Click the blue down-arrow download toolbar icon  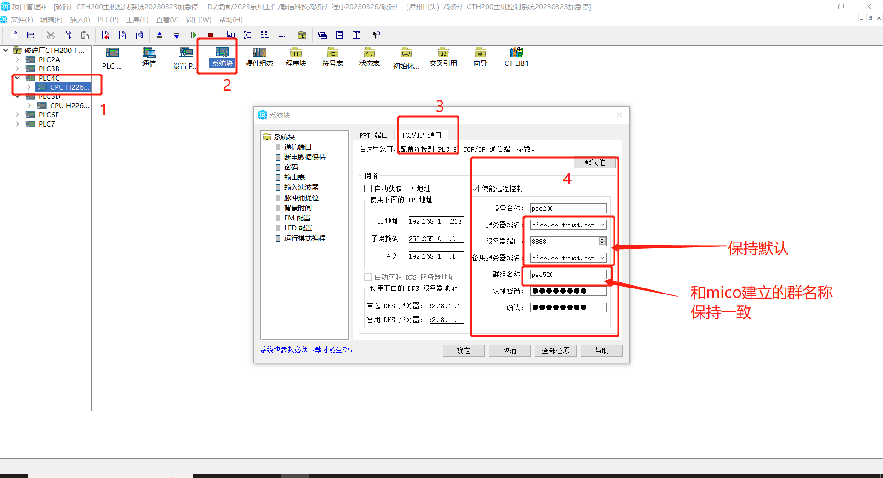(x=176, y=35)
